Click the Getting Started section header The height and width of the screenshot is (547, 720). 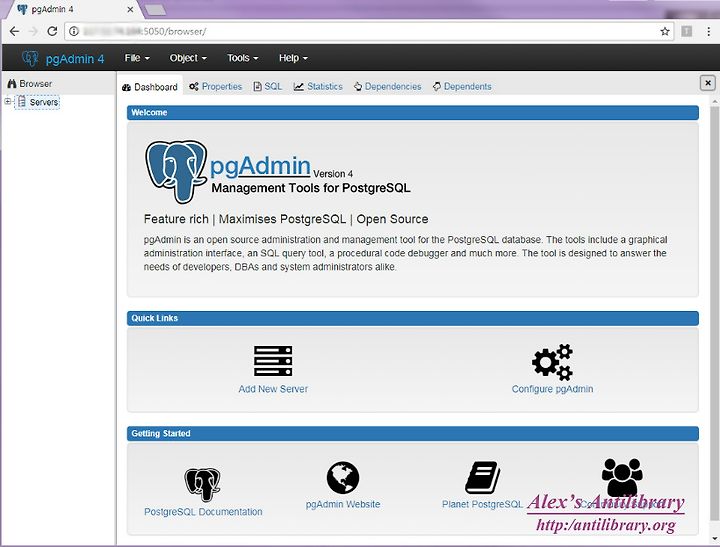(x=413, y=434)
